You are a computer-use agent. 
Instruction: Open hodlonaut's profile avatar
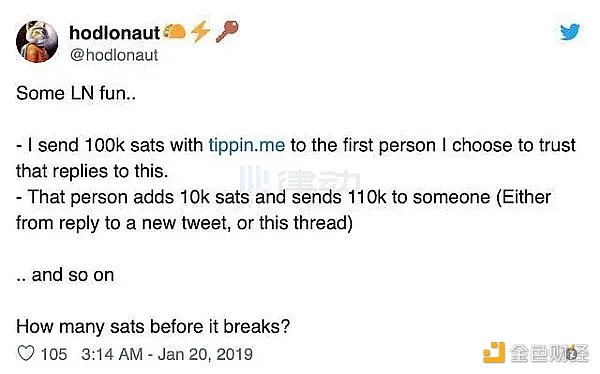tap(37, 41)
